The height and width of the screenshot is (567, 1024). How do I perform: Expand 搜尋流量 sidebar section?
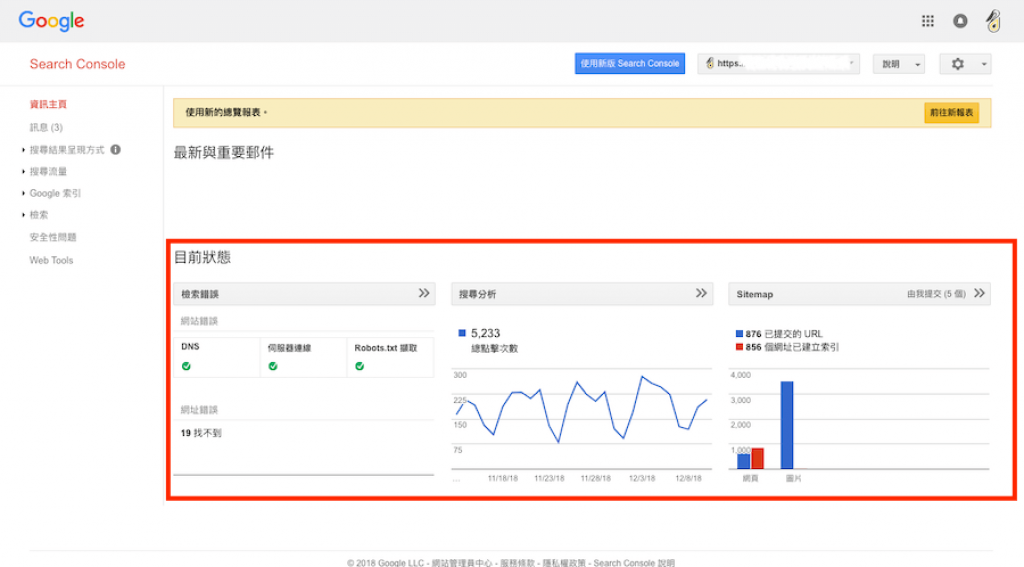pos(48,171)
